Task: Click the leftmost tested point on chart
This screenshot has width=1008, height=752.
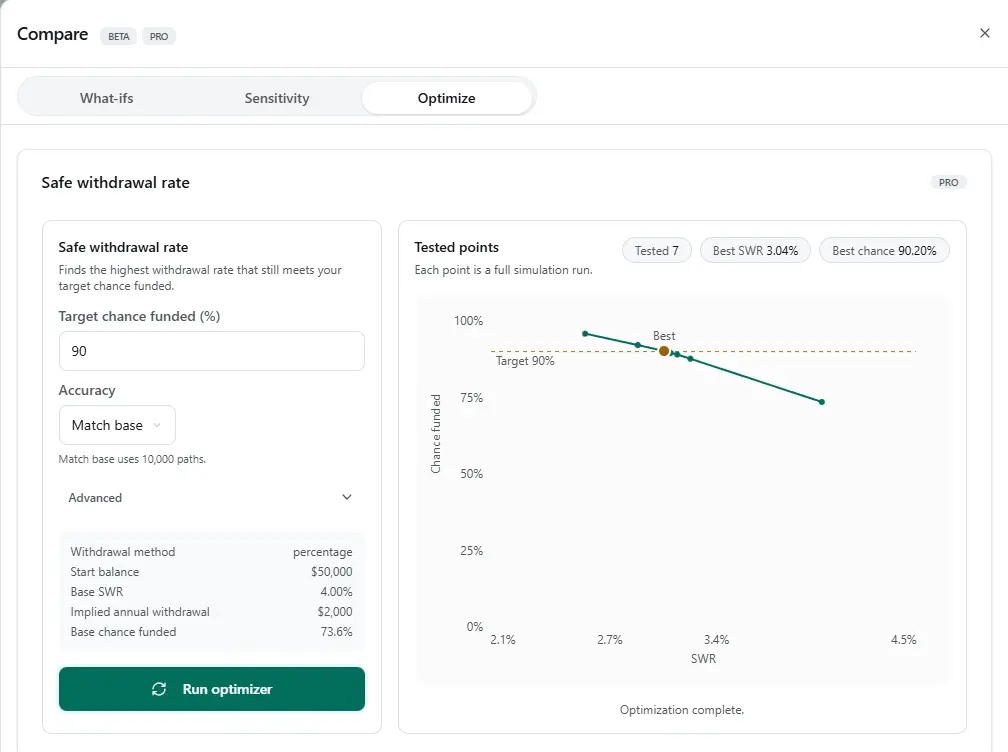Action: tap(585, 334)
